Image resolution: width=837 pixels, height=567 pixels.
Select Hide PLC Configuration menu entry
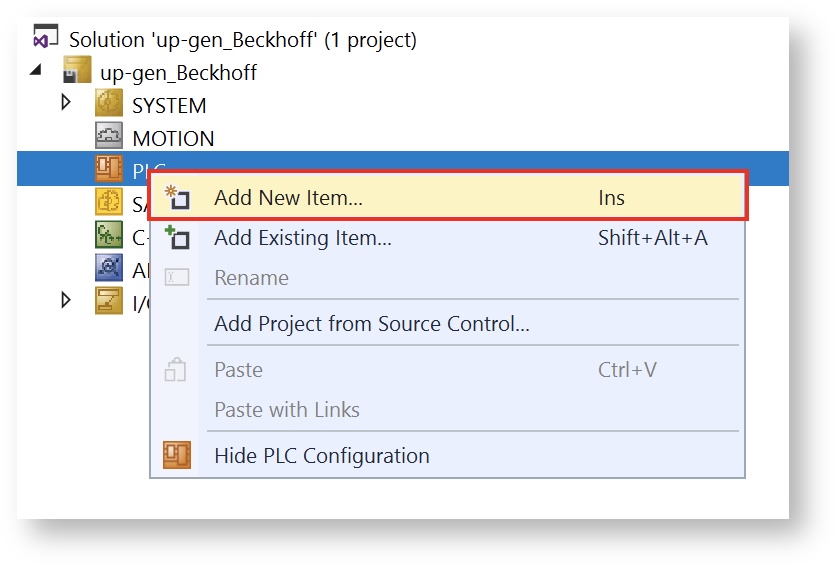[x=448, y=455]
